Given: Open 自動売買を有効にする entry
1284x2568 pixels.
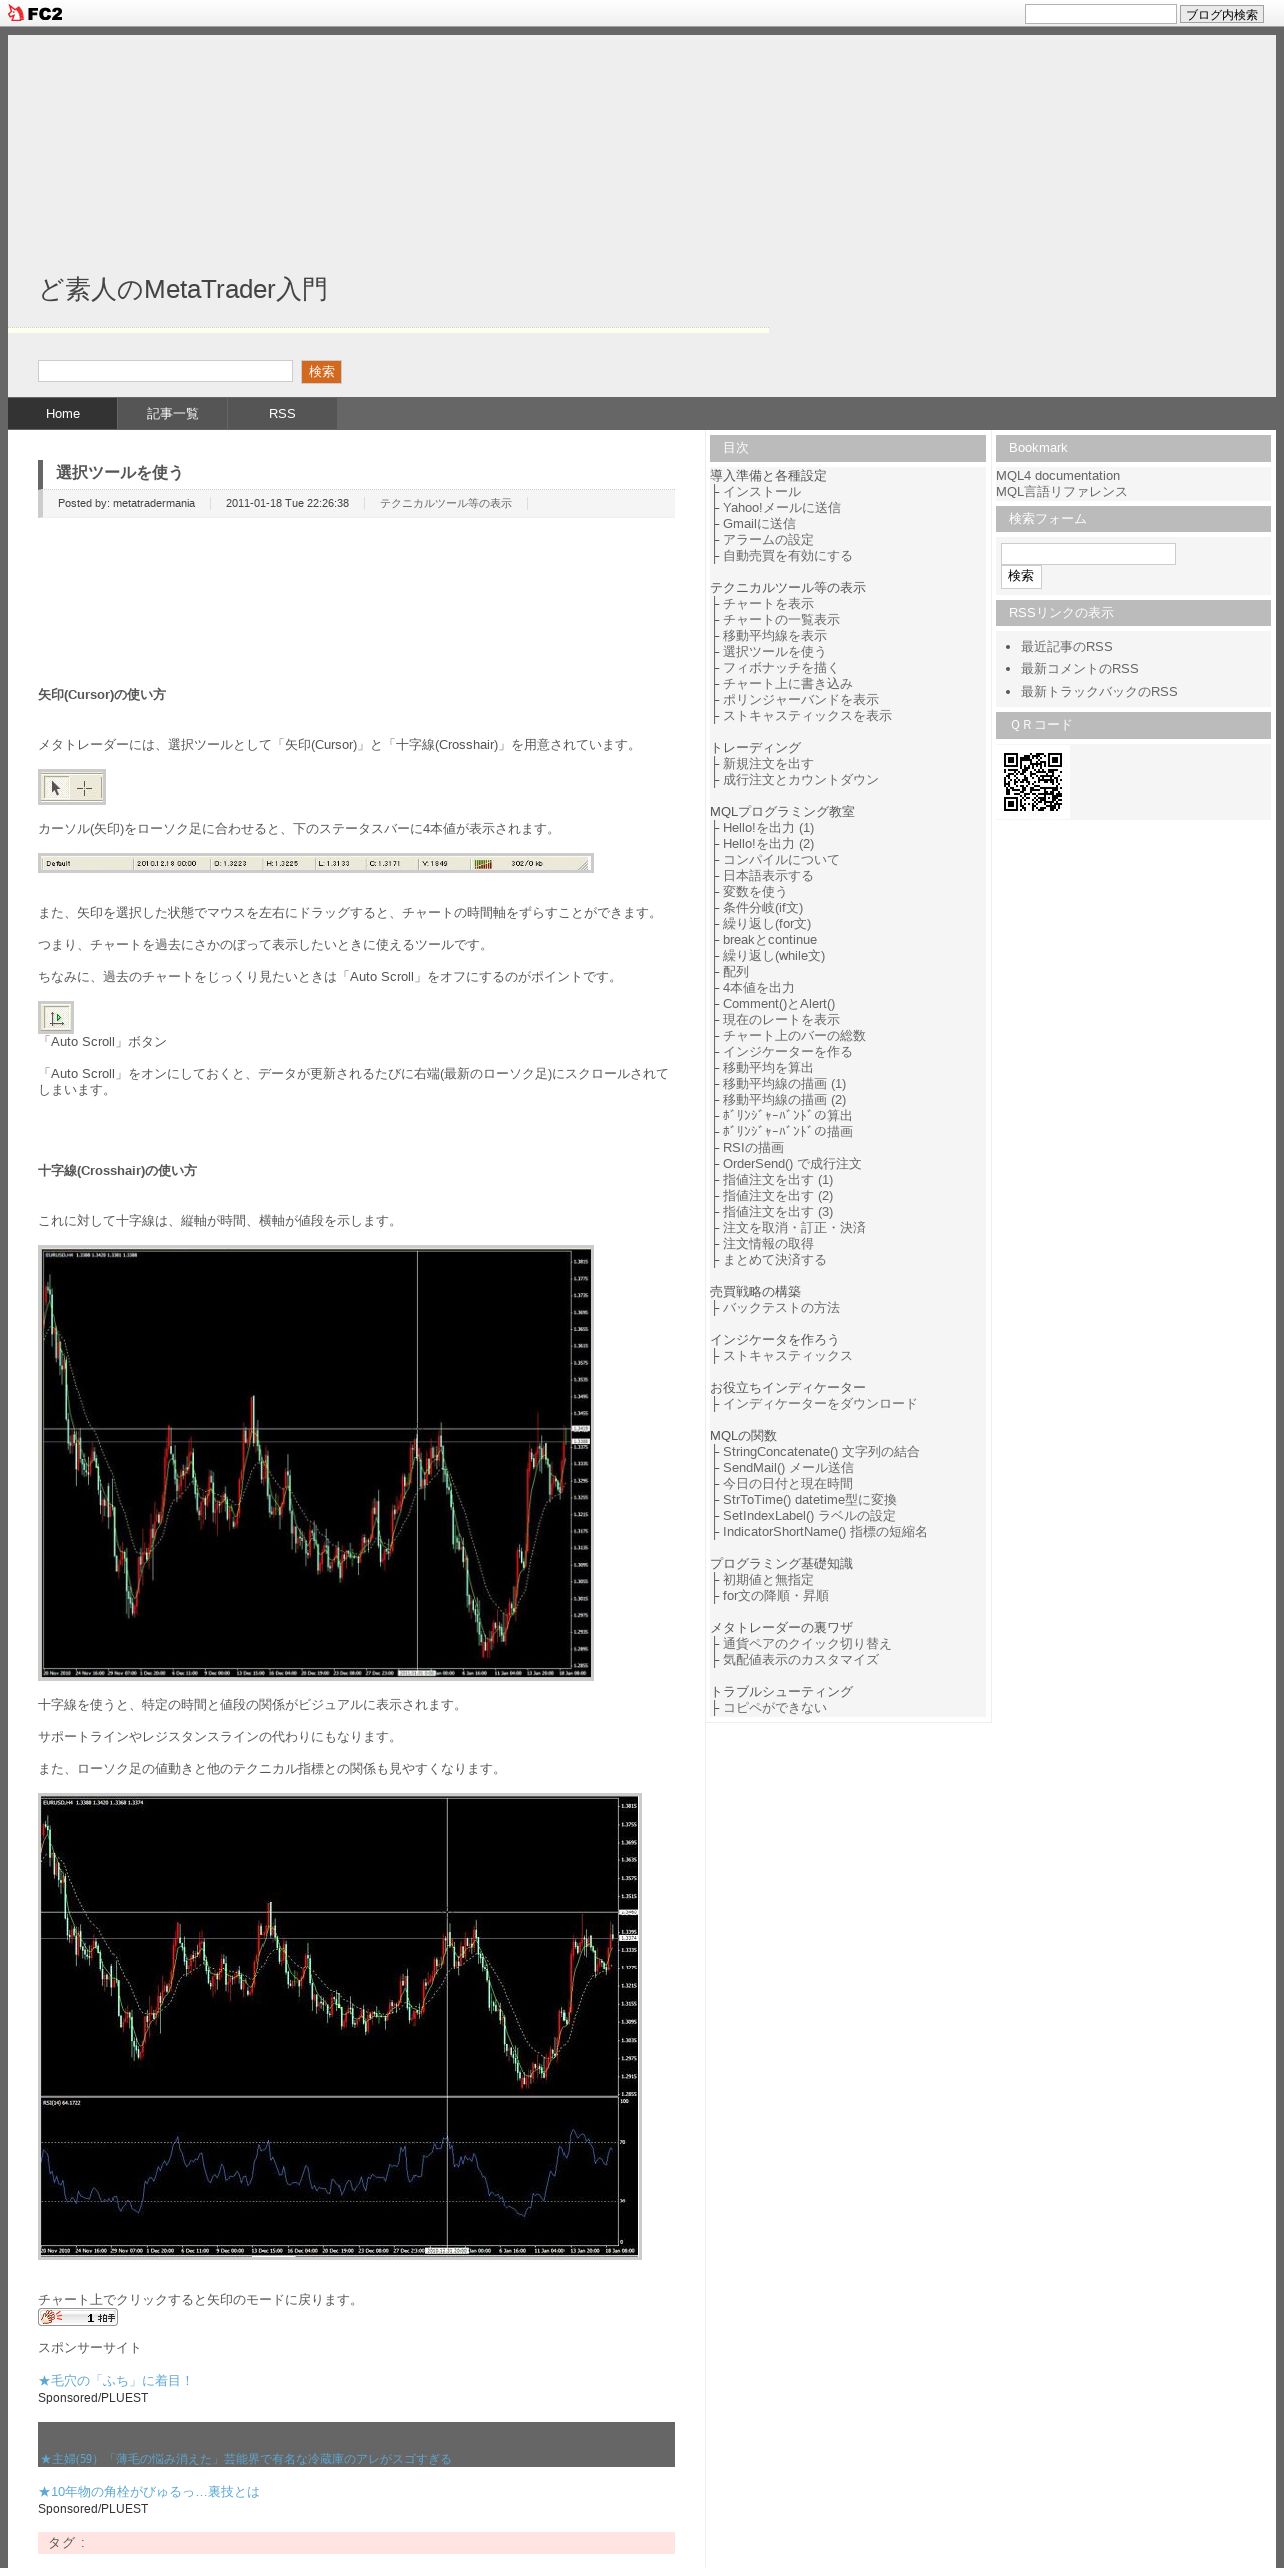Looking at the screenshot, I should [788, 556].
